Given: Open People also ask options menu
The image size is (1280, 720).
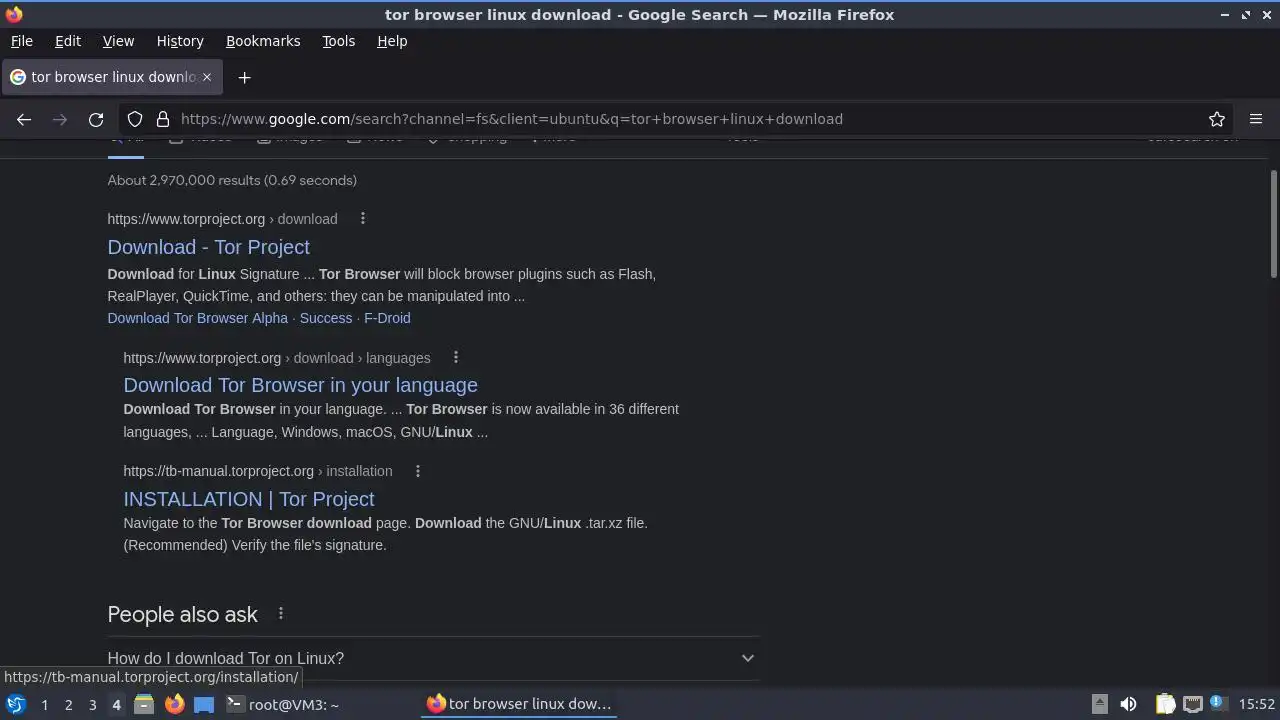Looking at the screenshot, I should pos(281,614).
